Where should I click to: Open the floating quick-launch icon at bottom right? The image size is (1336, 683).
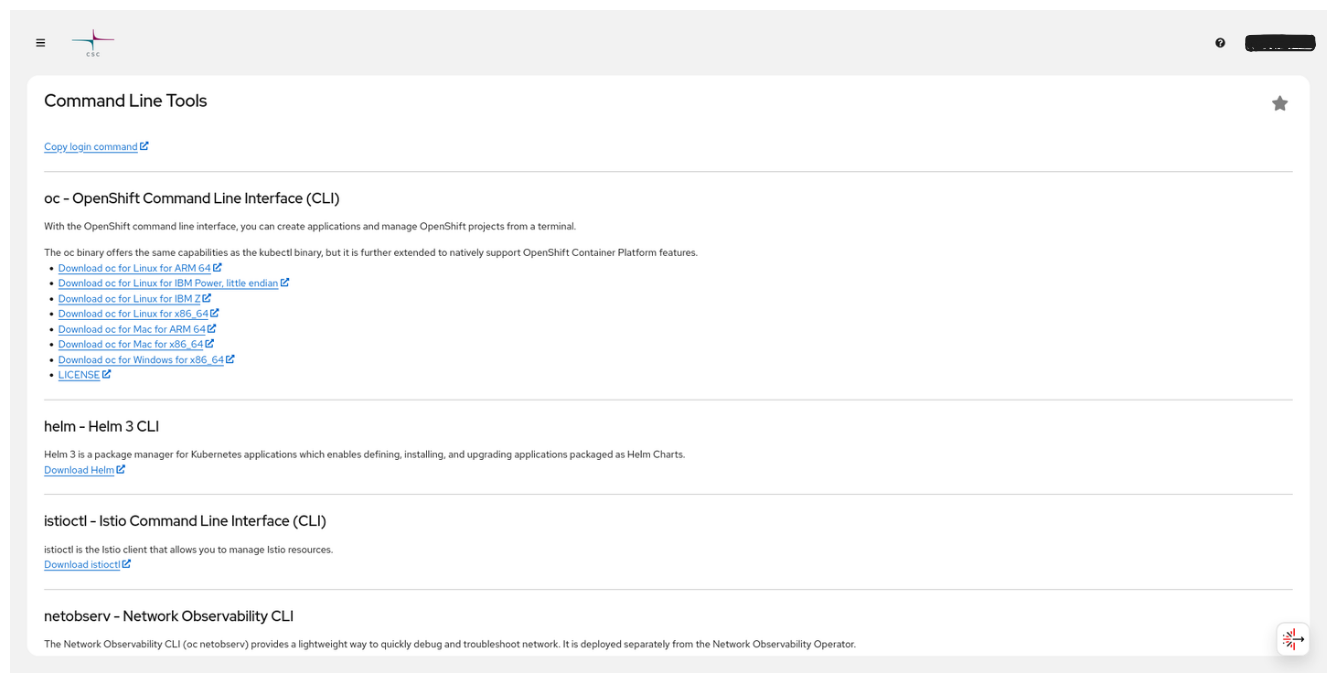[1292, 639]
